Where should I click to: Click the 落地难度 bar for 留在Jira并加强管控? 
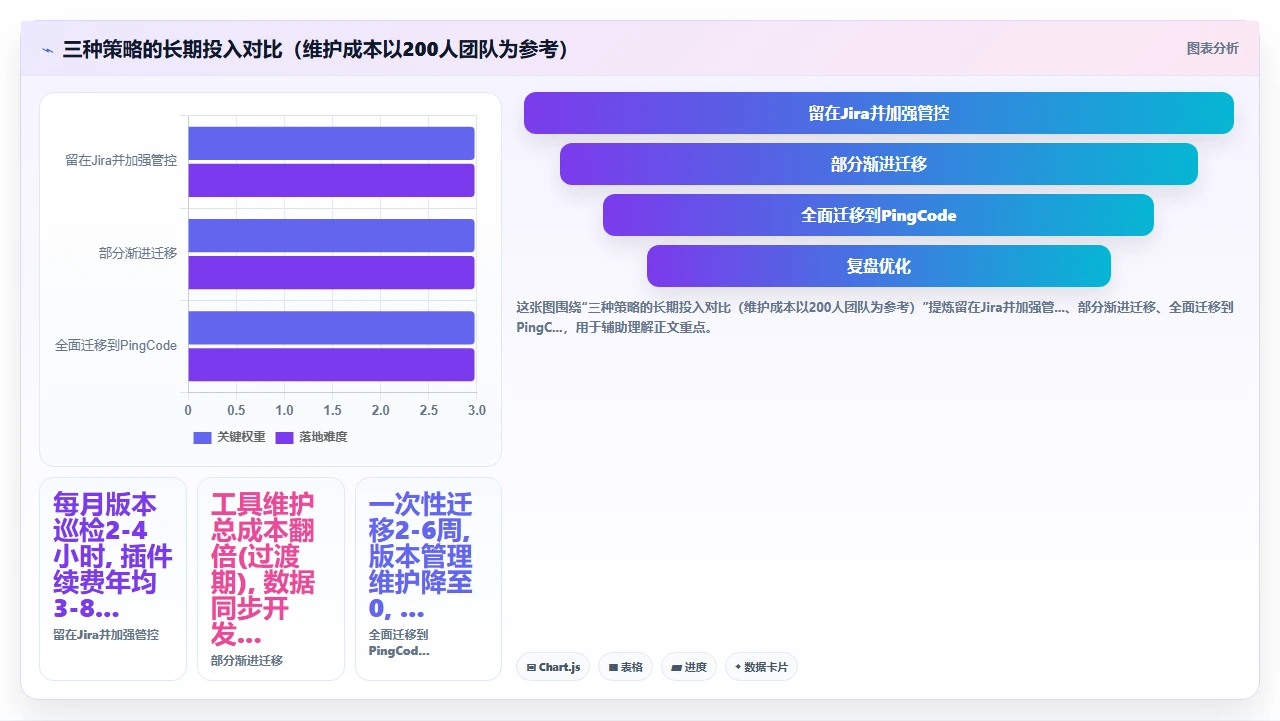[331, 180]
